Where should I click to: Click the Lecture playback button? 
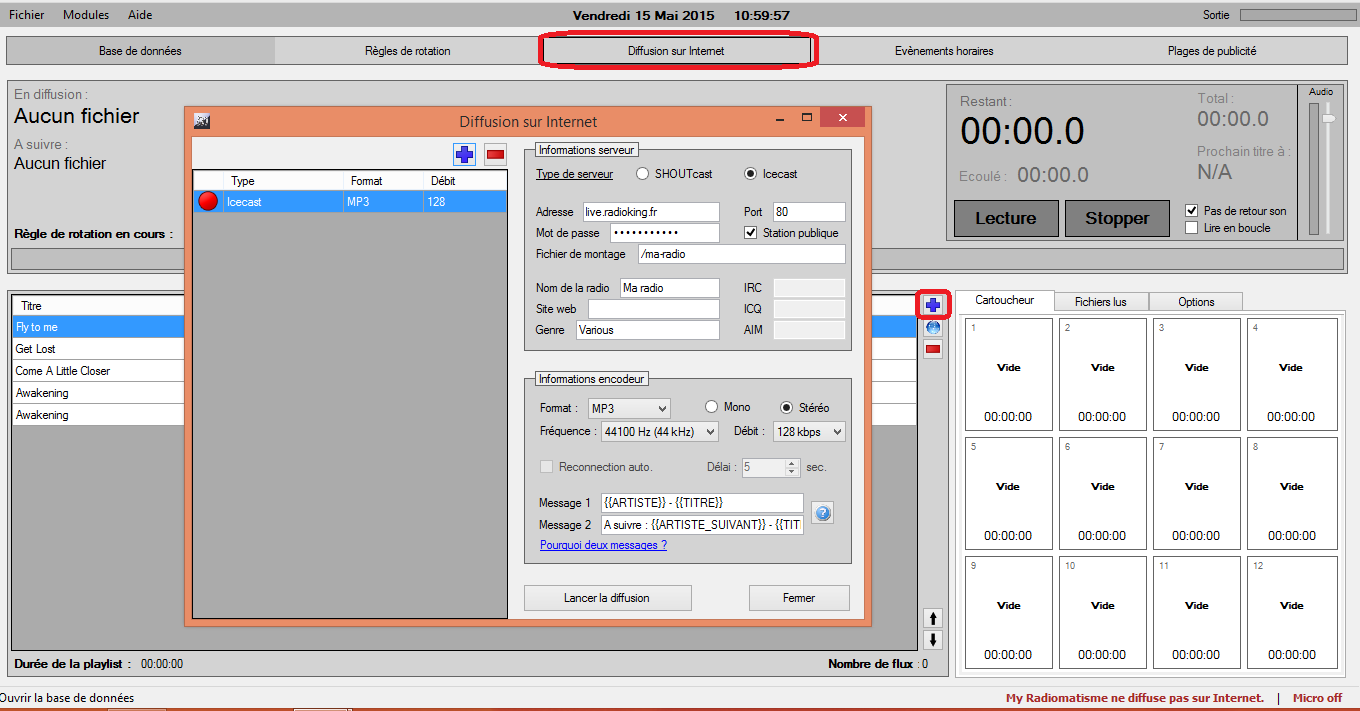coord(1005,219)
